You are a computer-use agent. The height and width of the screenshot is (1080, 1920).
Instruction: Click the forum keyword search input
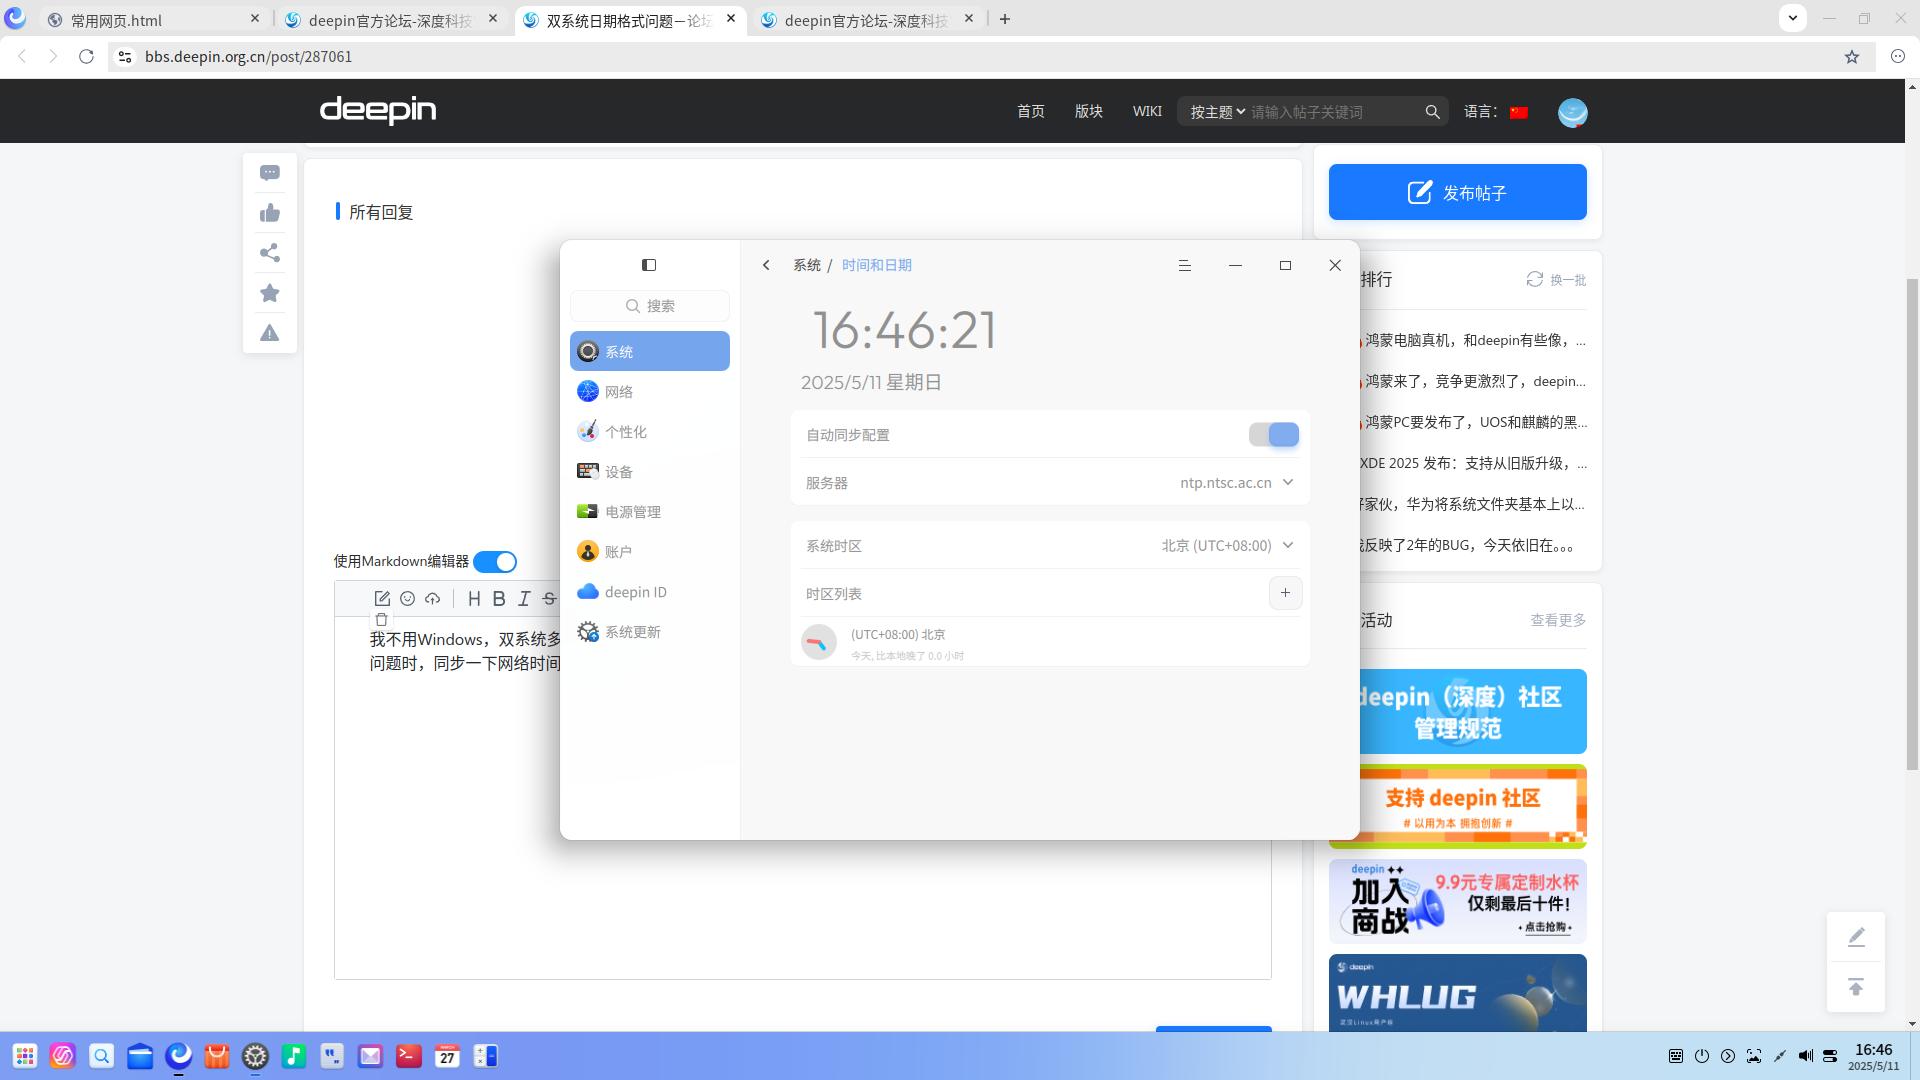pos(1333,112)
